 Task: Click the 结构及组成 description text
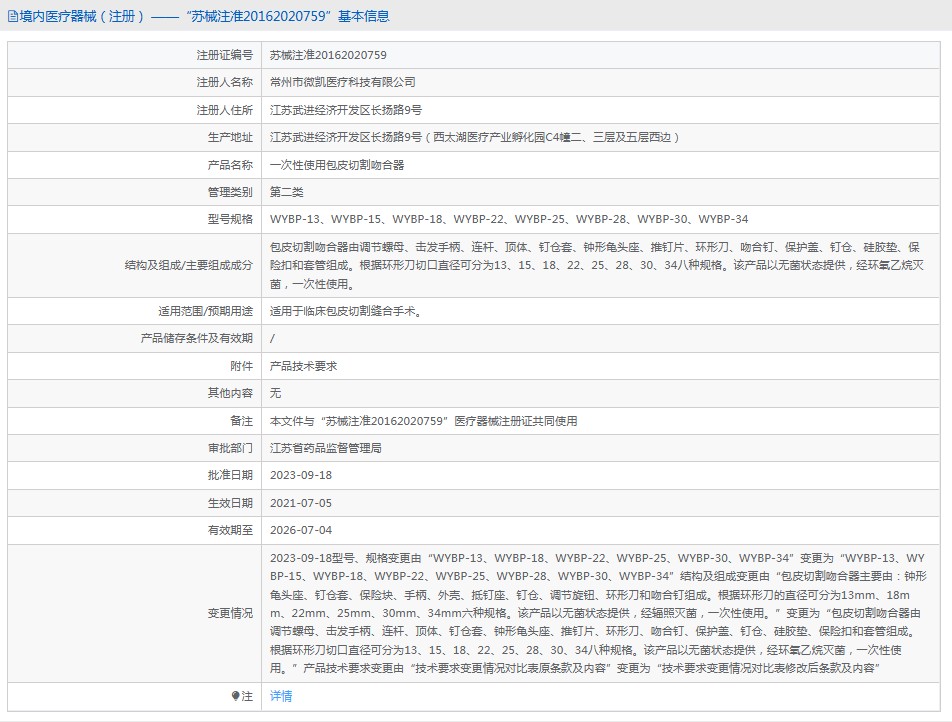pos(596,265)
